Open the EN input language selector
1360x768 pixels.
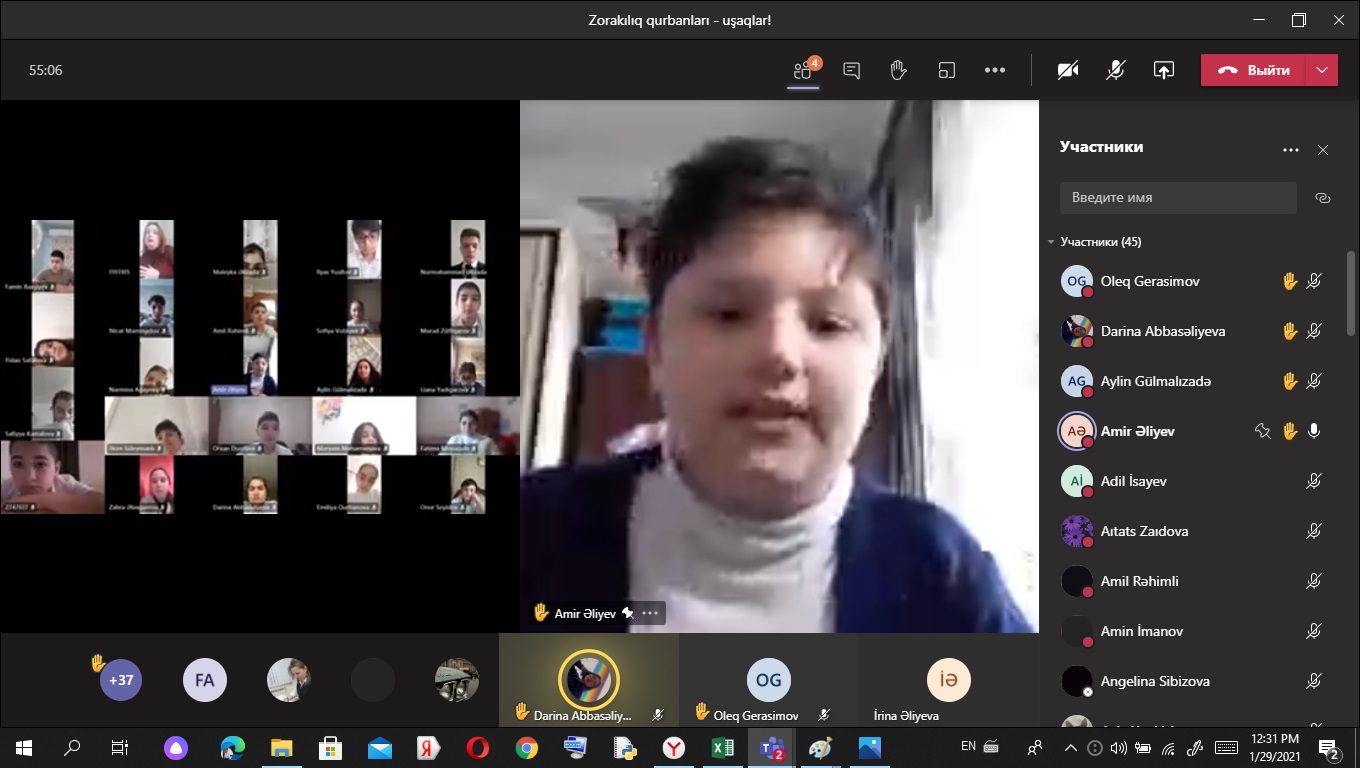[968, 746]
